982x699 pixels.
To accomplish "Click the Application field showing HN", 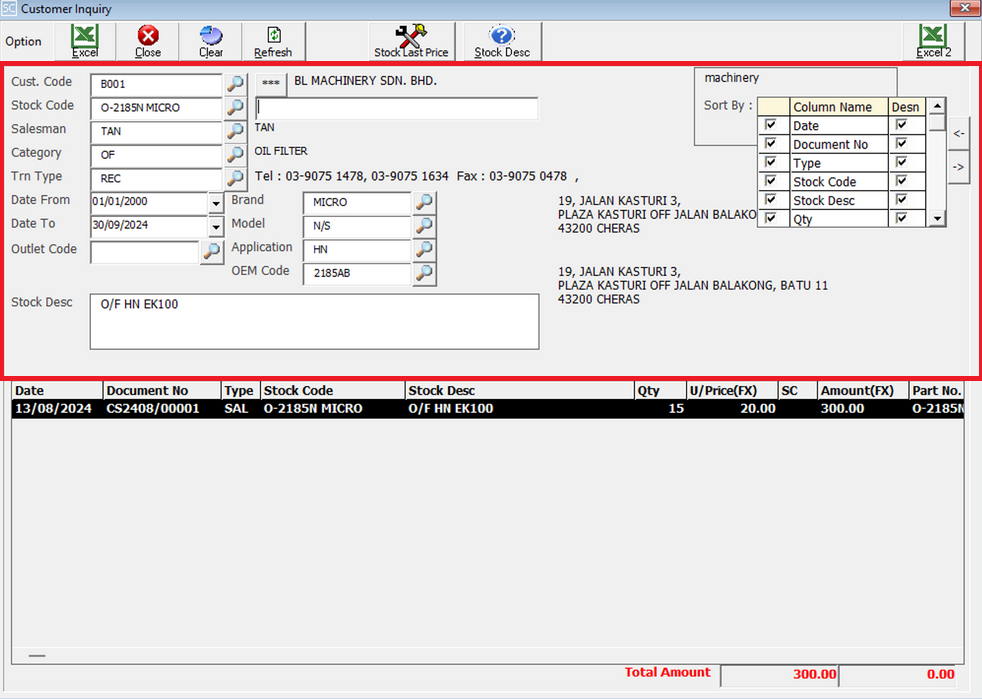I will (x=357, y=249).
